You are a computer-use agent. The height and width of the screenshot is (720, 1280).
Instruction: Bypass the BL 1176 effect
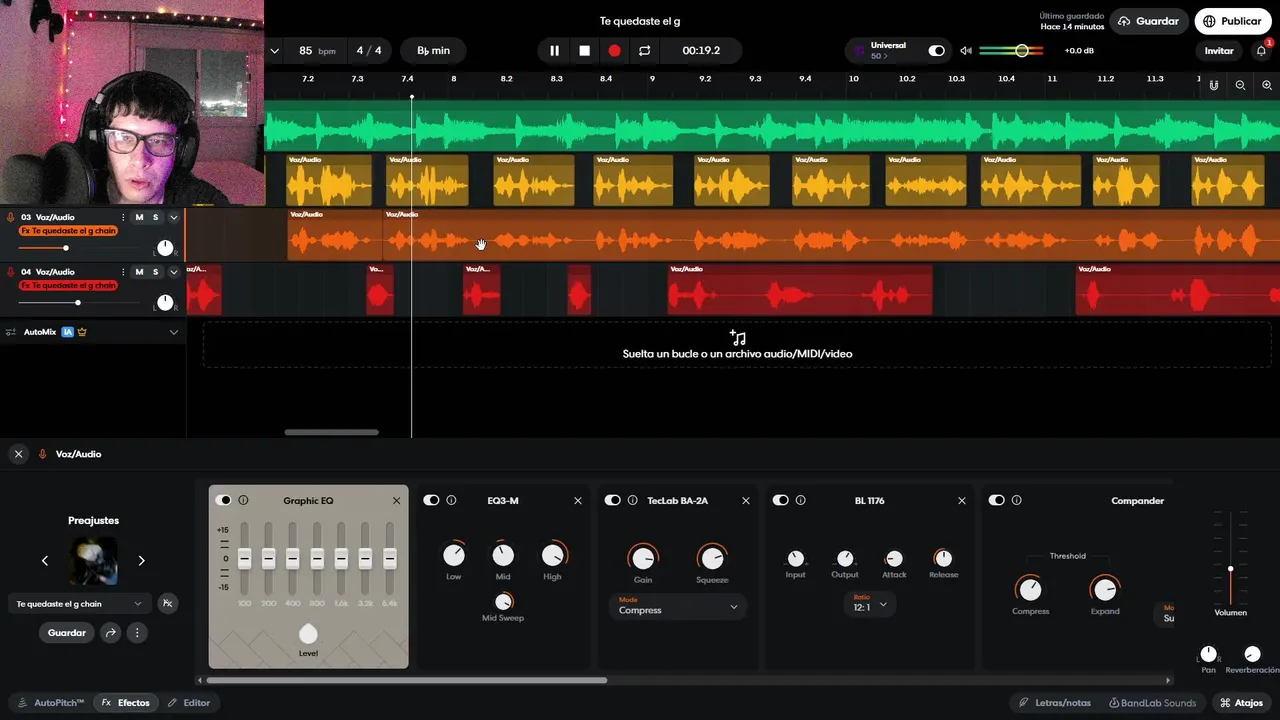[x=781, y=500]
